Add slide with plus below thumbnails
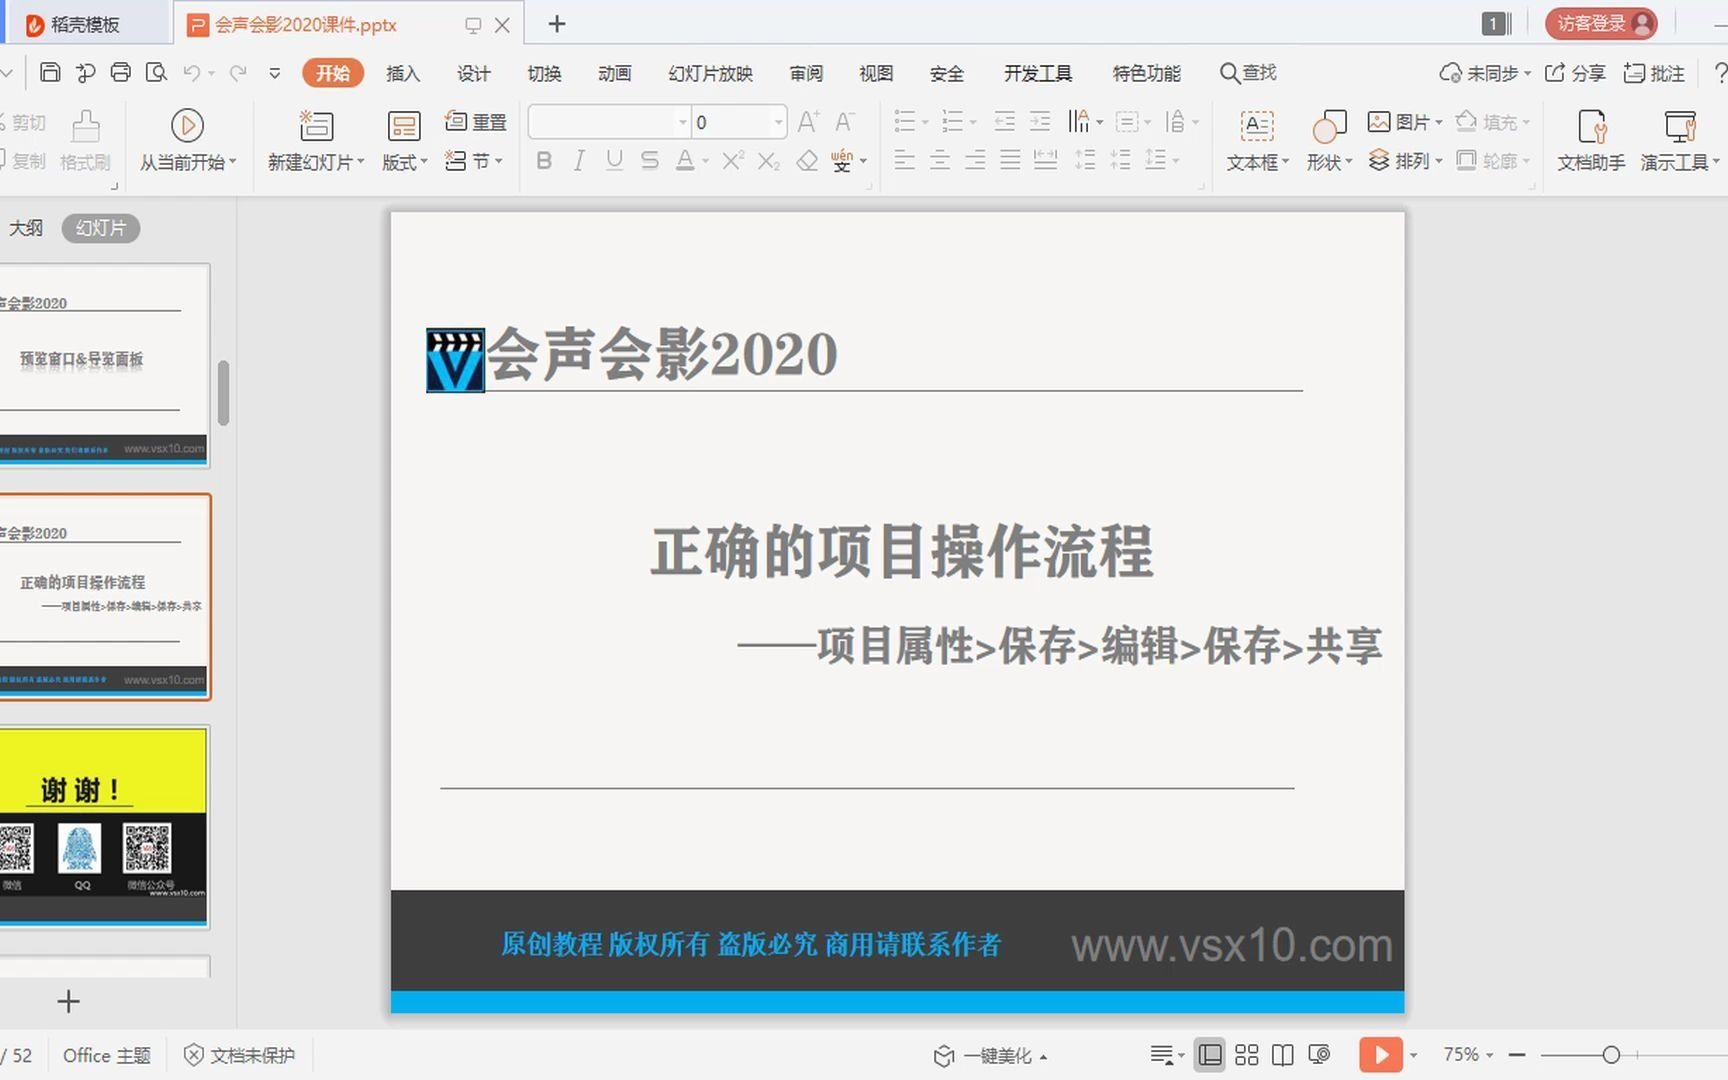 pos(68,1001)
